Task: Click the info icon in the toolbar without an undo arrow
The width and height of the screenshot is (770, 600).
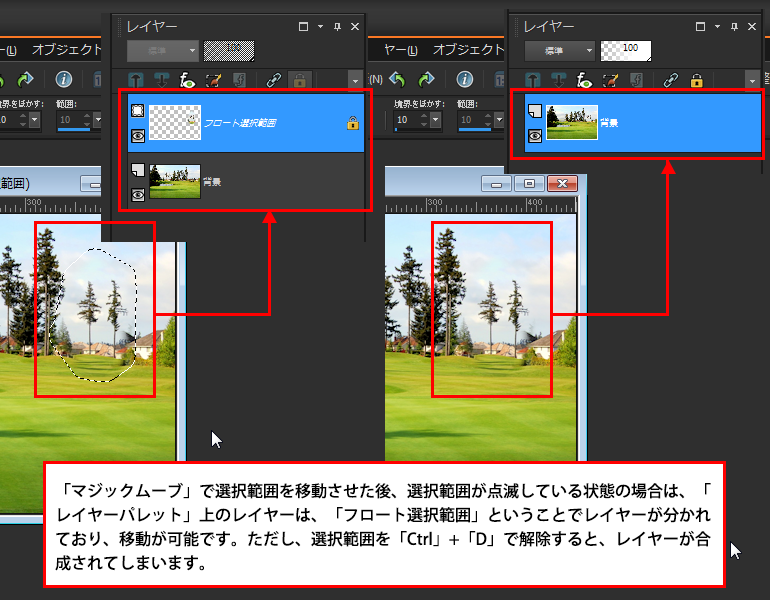Action: pos(64,79)
